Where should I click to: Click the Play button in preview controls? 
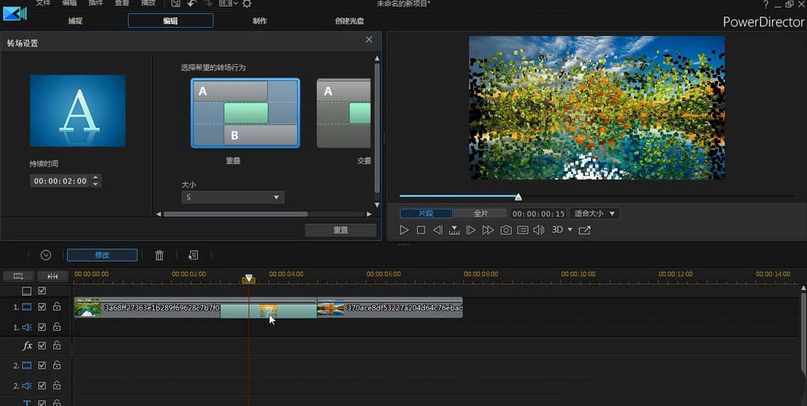(x=404, y=230)
